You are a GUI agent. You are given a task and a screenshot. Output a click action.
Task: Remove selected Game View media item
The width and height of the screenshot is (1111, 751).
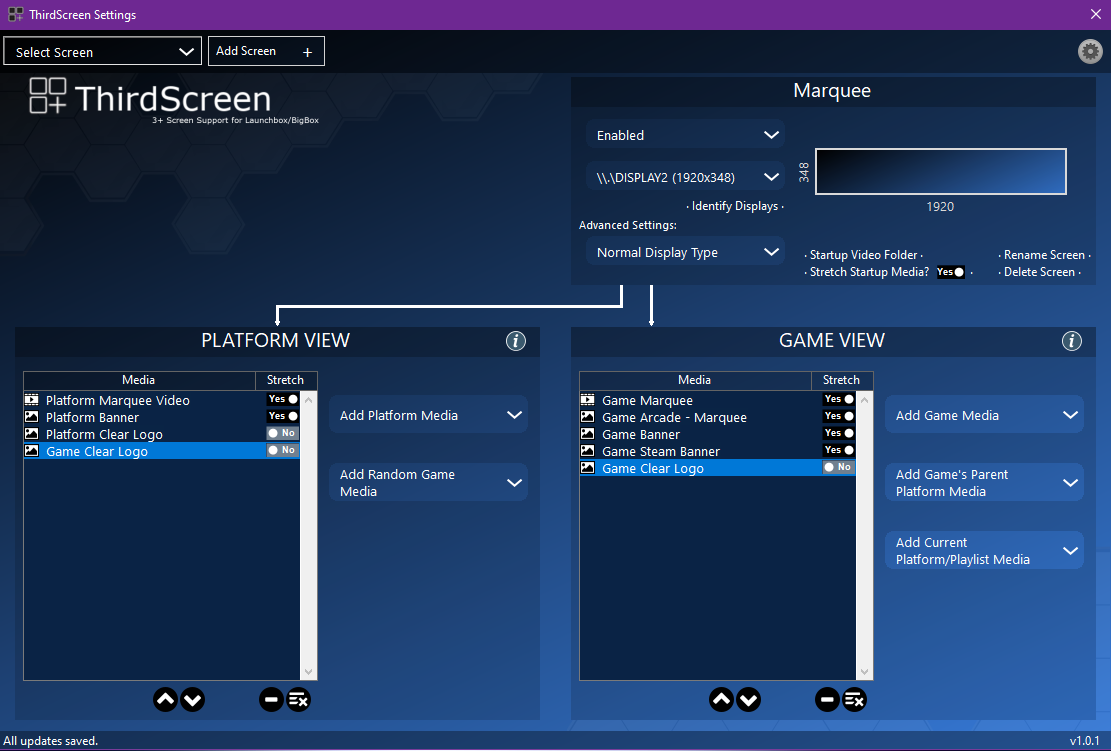827,700
